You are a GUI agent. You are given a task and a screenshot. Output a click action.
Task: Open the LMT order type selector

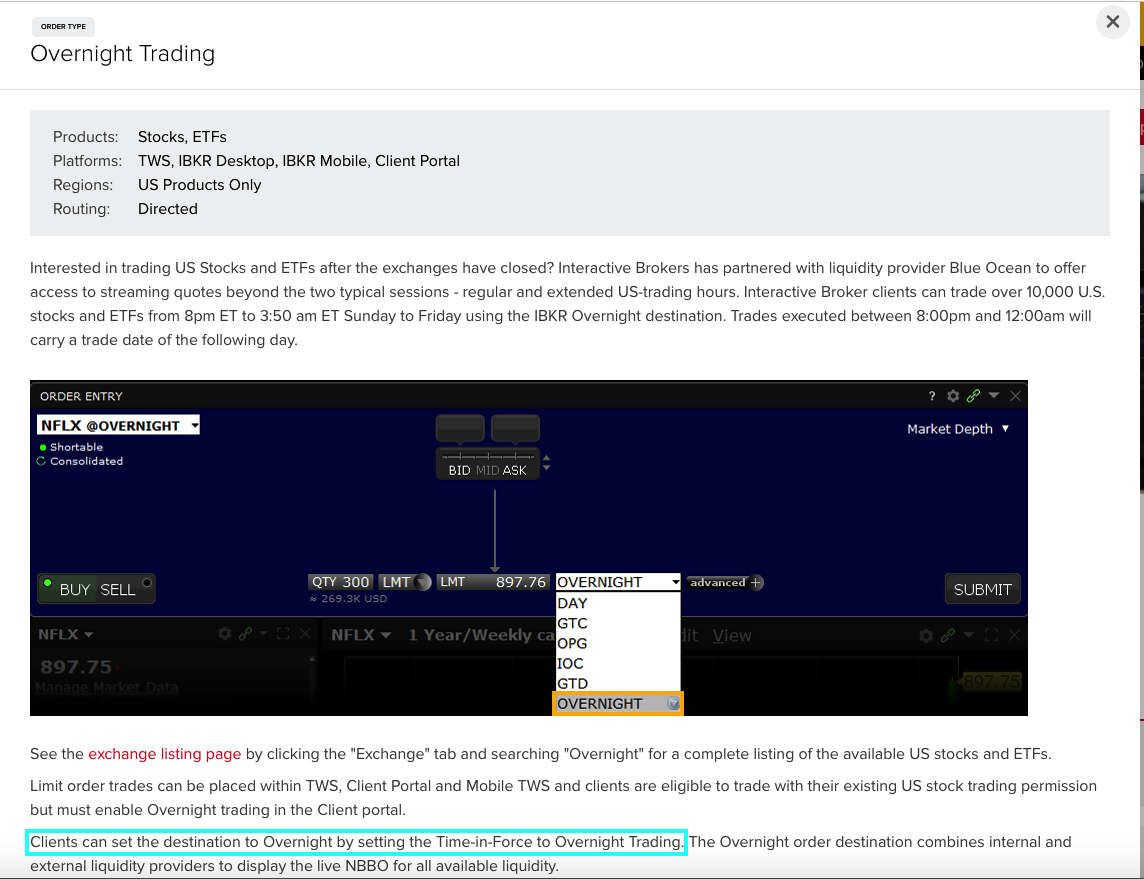pyautogui.click(x=396, y=582)
